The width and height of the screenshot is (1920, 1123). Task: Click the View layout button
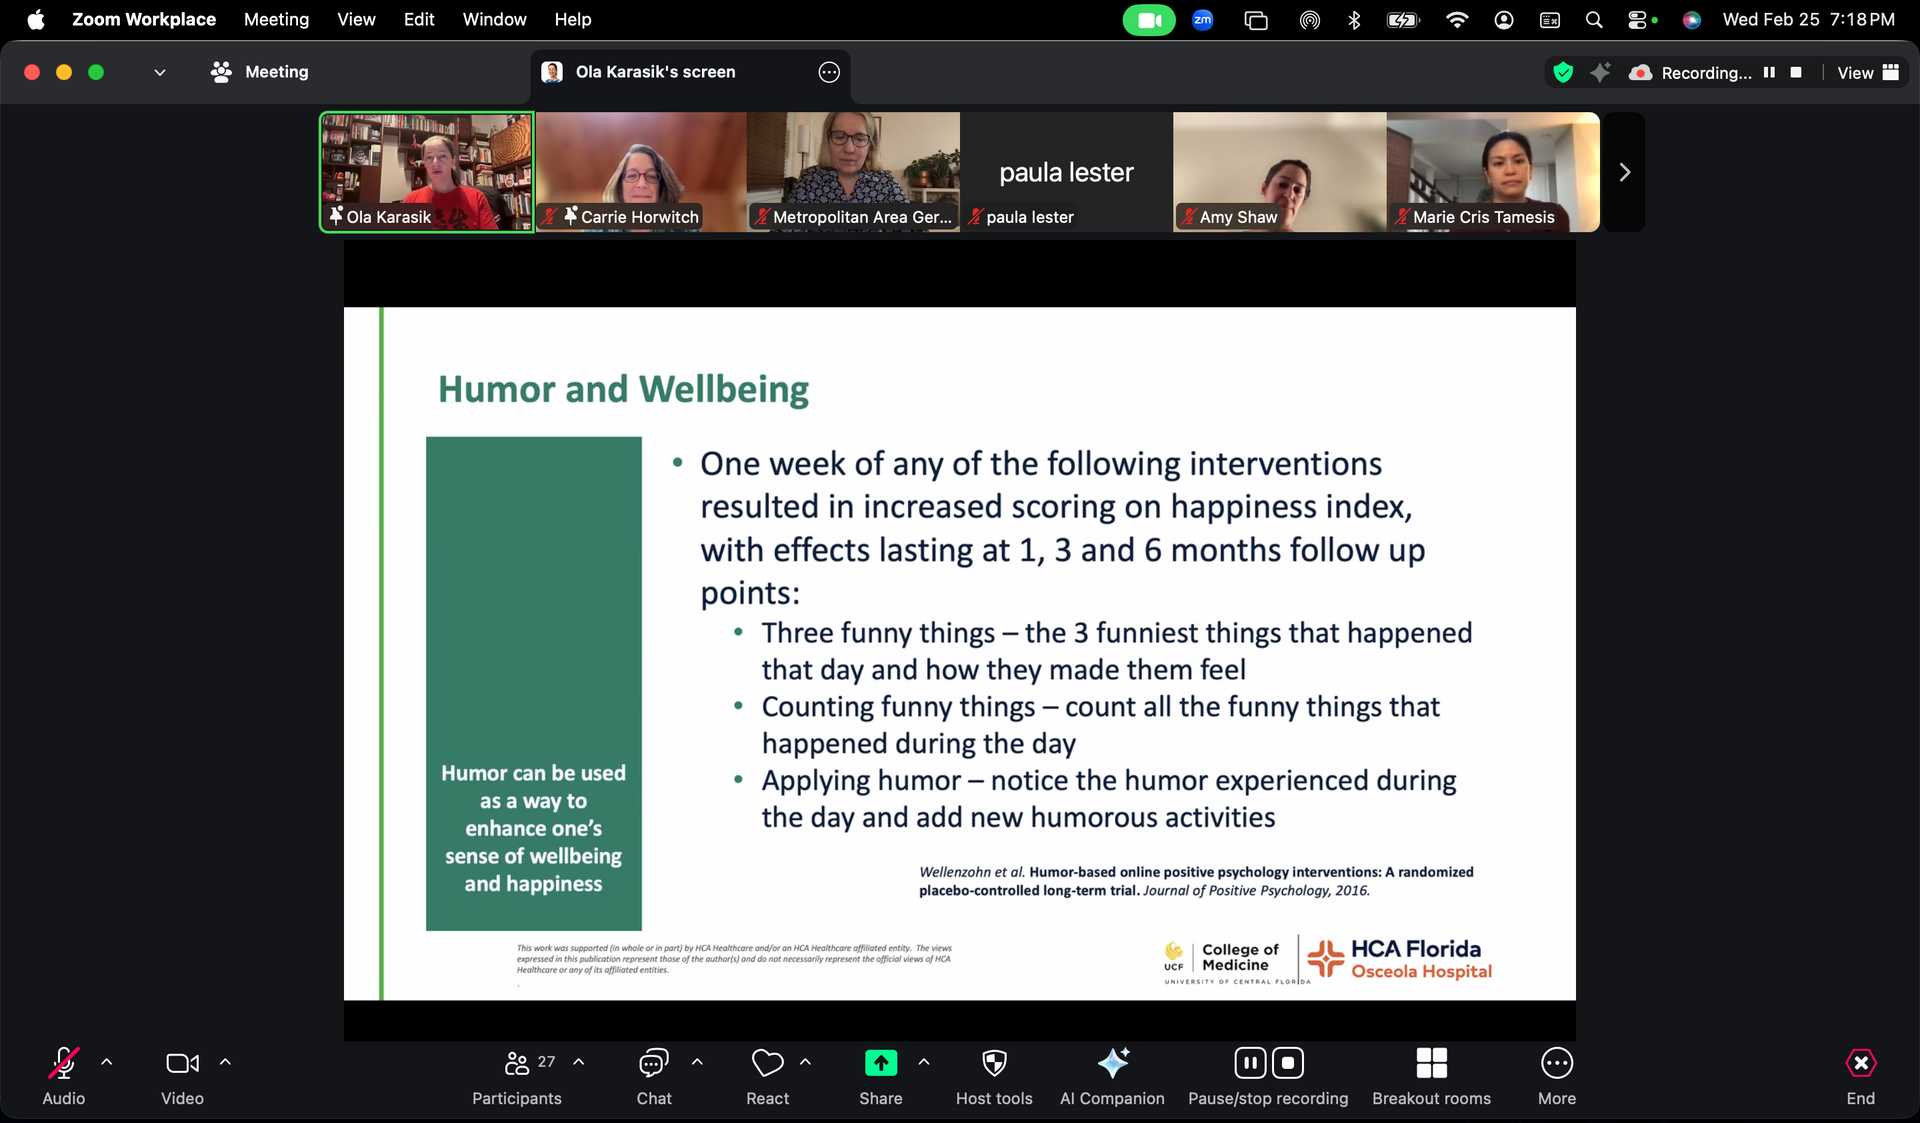tap(1867, 72)
